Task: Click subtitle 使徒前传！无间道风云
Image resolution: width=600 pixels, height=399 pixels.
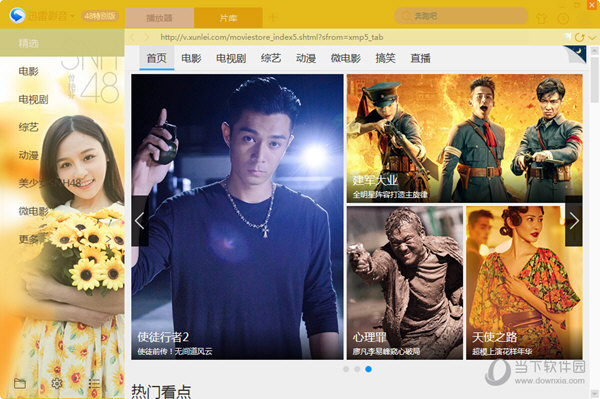Action: (175, 352)
